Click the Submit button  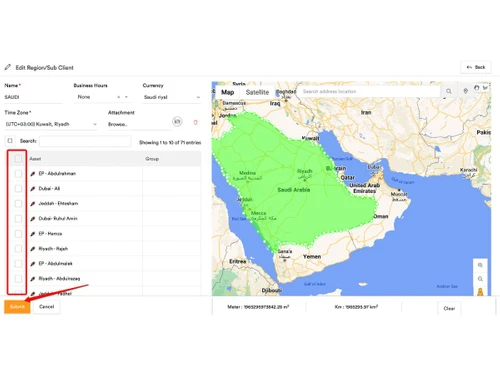(17, 307)
